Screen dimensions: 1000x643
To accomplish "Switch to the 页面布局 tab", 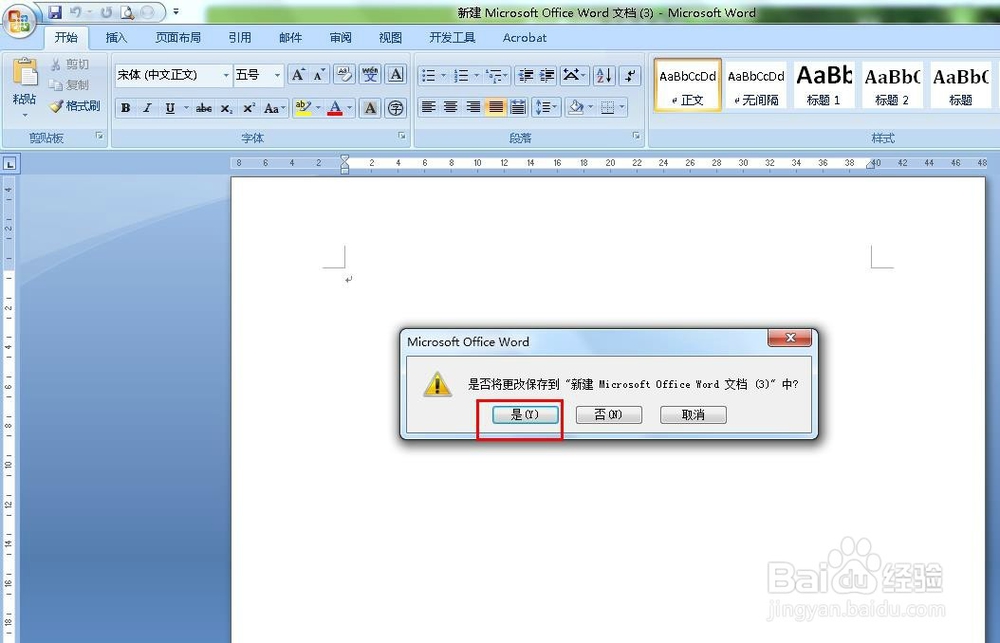I will click(x=178, y=38).
